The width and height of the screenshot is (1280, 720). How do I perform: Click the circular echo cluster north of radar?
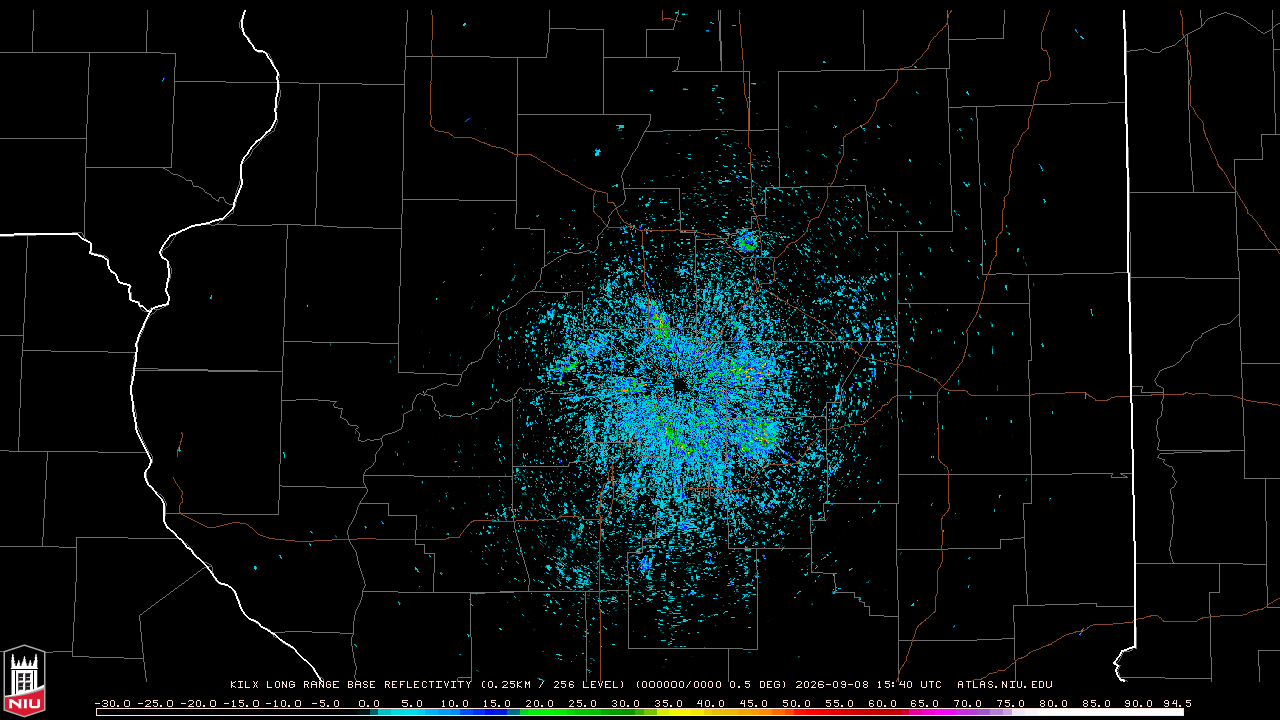pos(746,240)
